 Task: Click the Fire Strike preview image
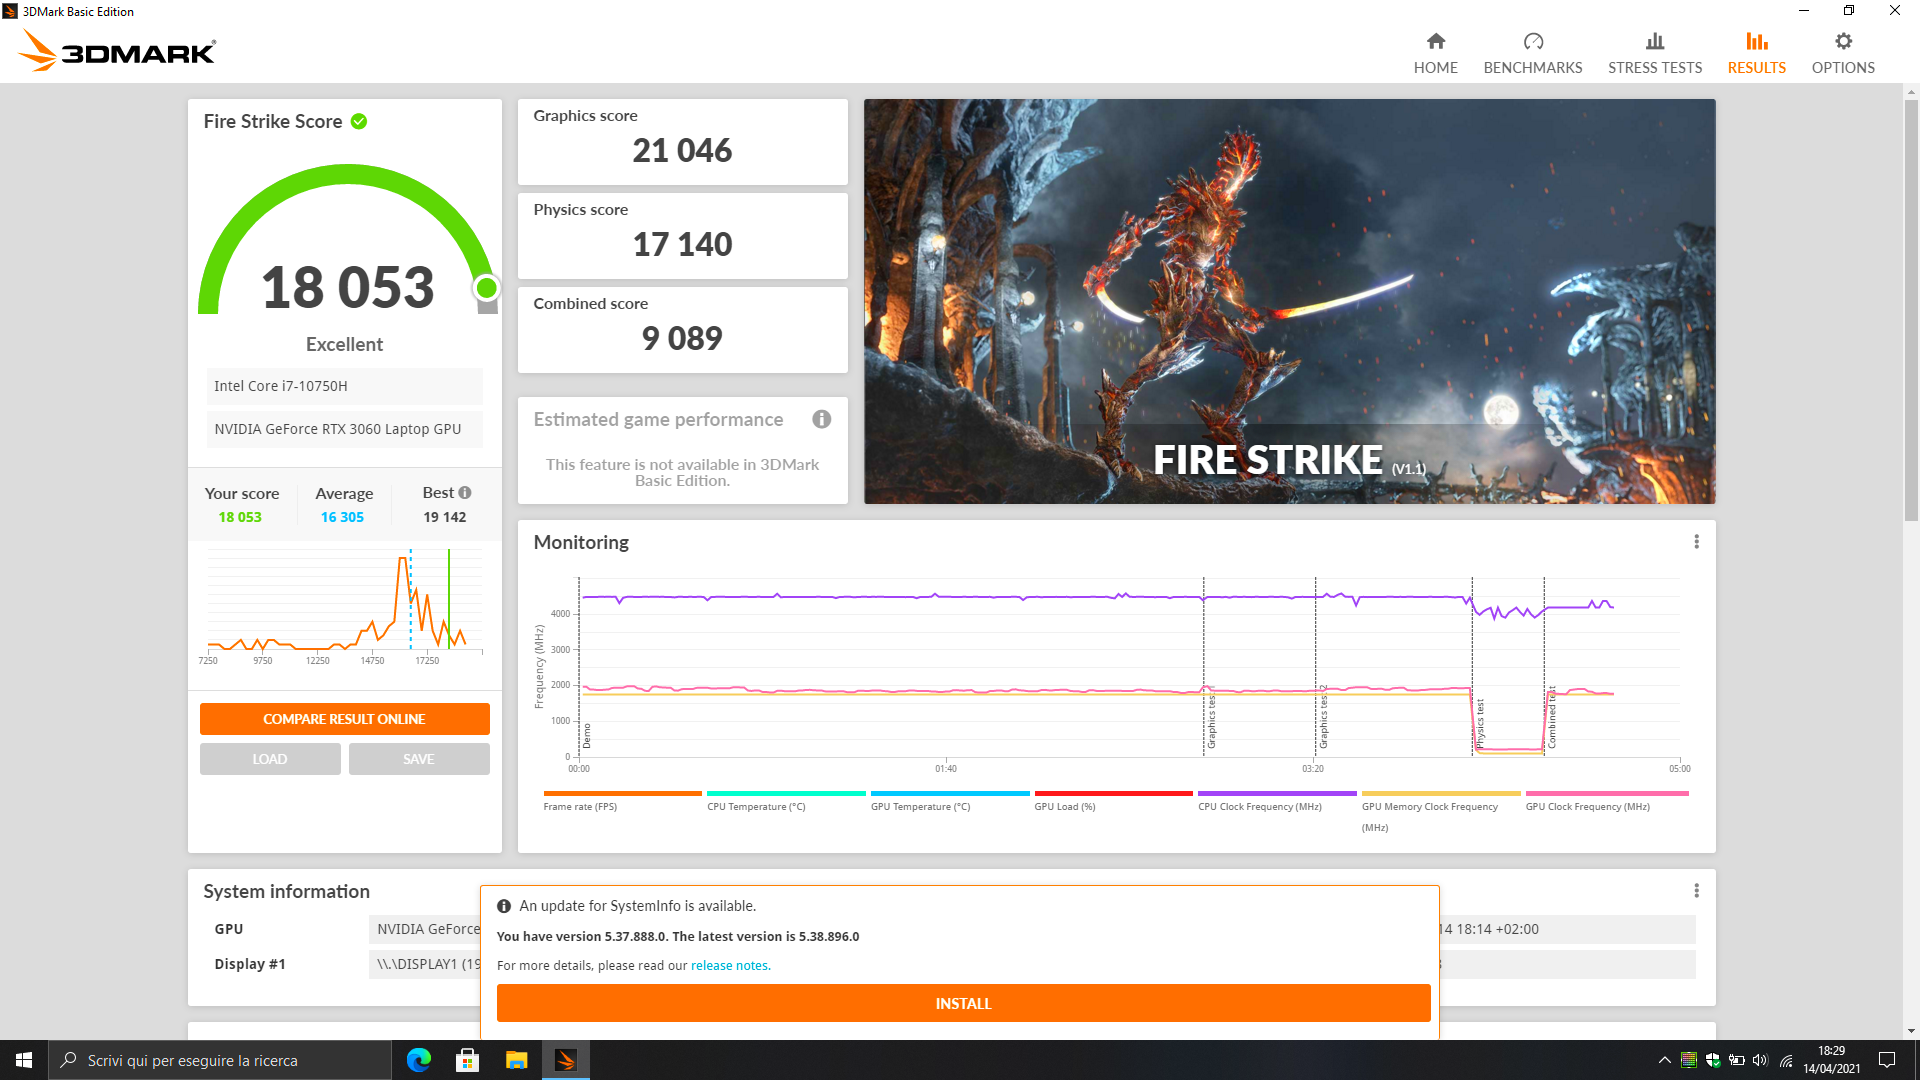tap(1289, 301)
